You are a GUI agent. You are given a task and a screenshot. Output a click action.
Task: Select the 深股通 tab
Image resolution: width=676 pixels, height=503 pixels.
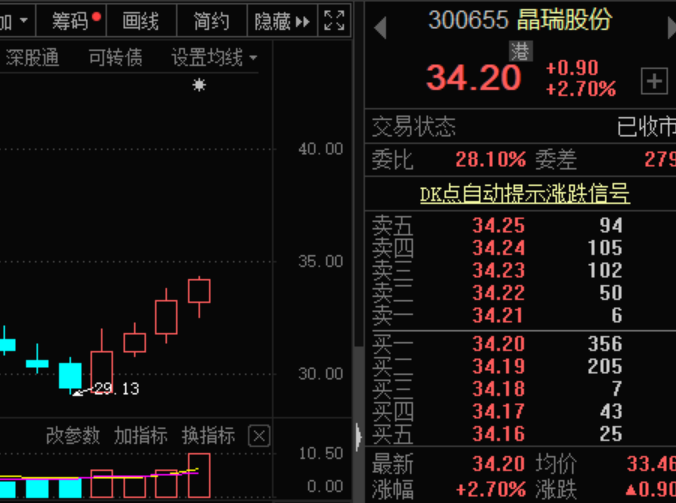32,58
